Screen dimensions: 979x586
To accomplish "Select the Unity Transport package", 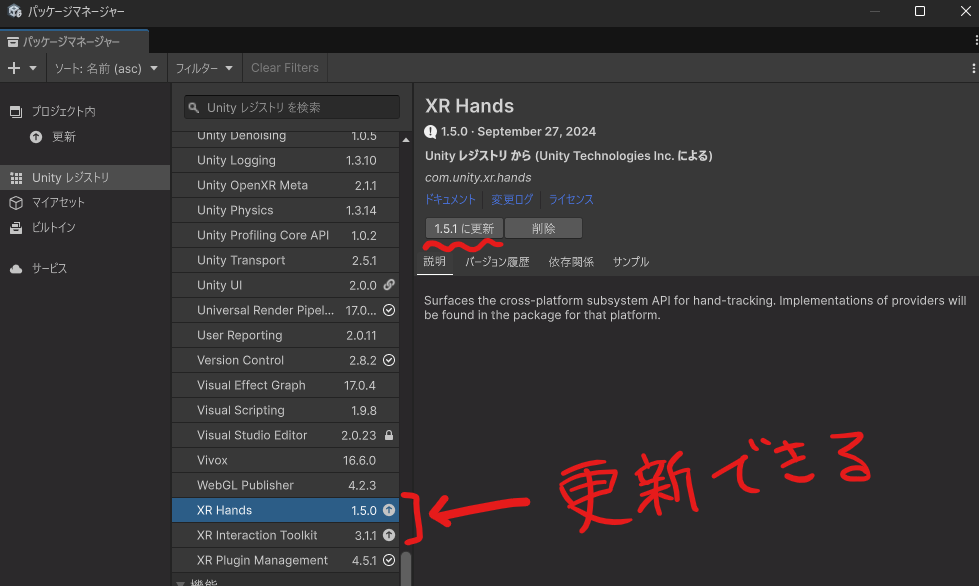I will (x=285, y=260).
